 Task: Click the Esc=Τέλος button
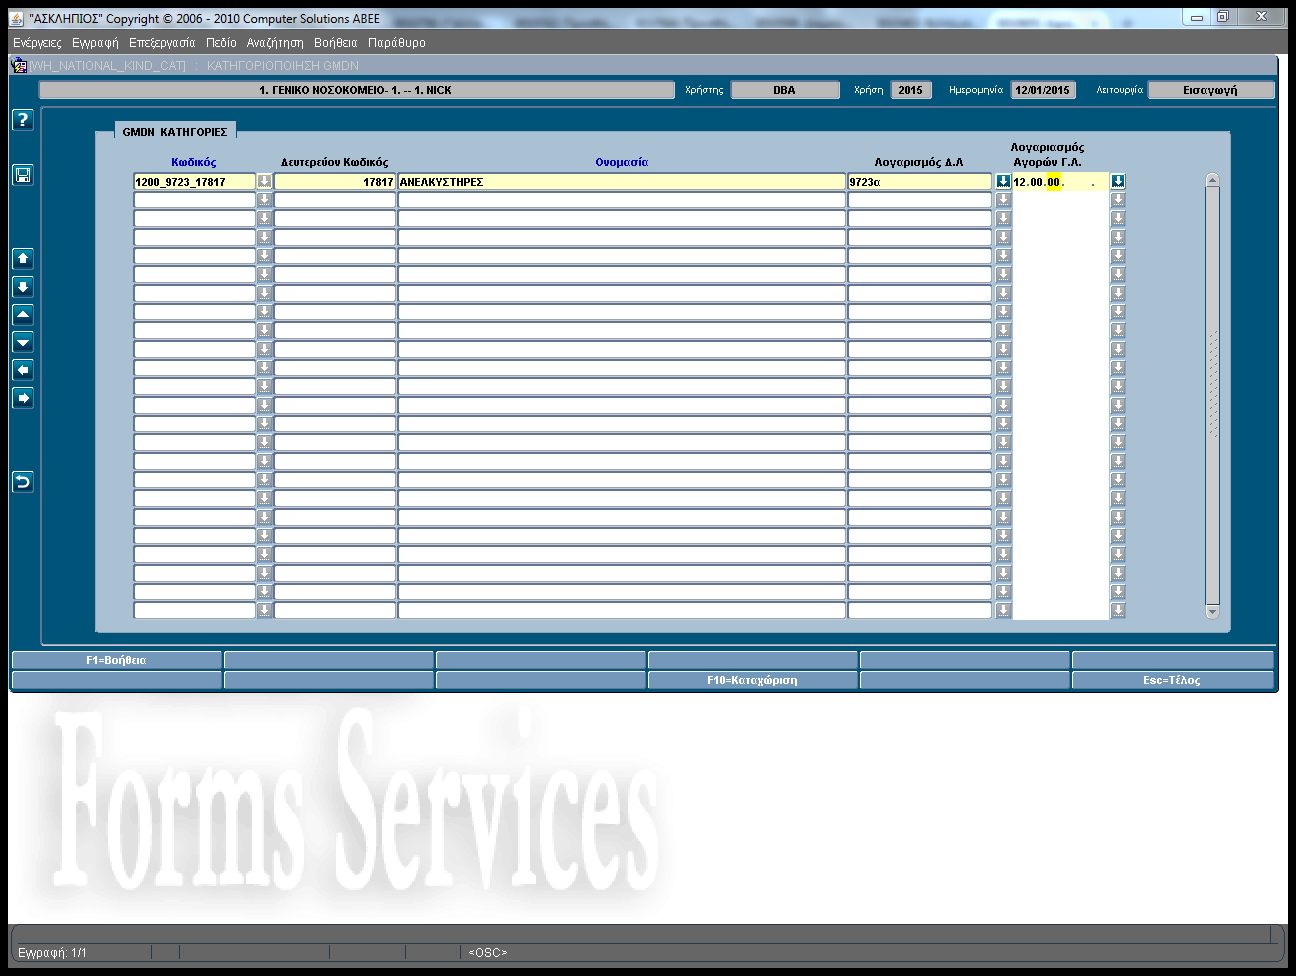click(x=1172, y=680)
